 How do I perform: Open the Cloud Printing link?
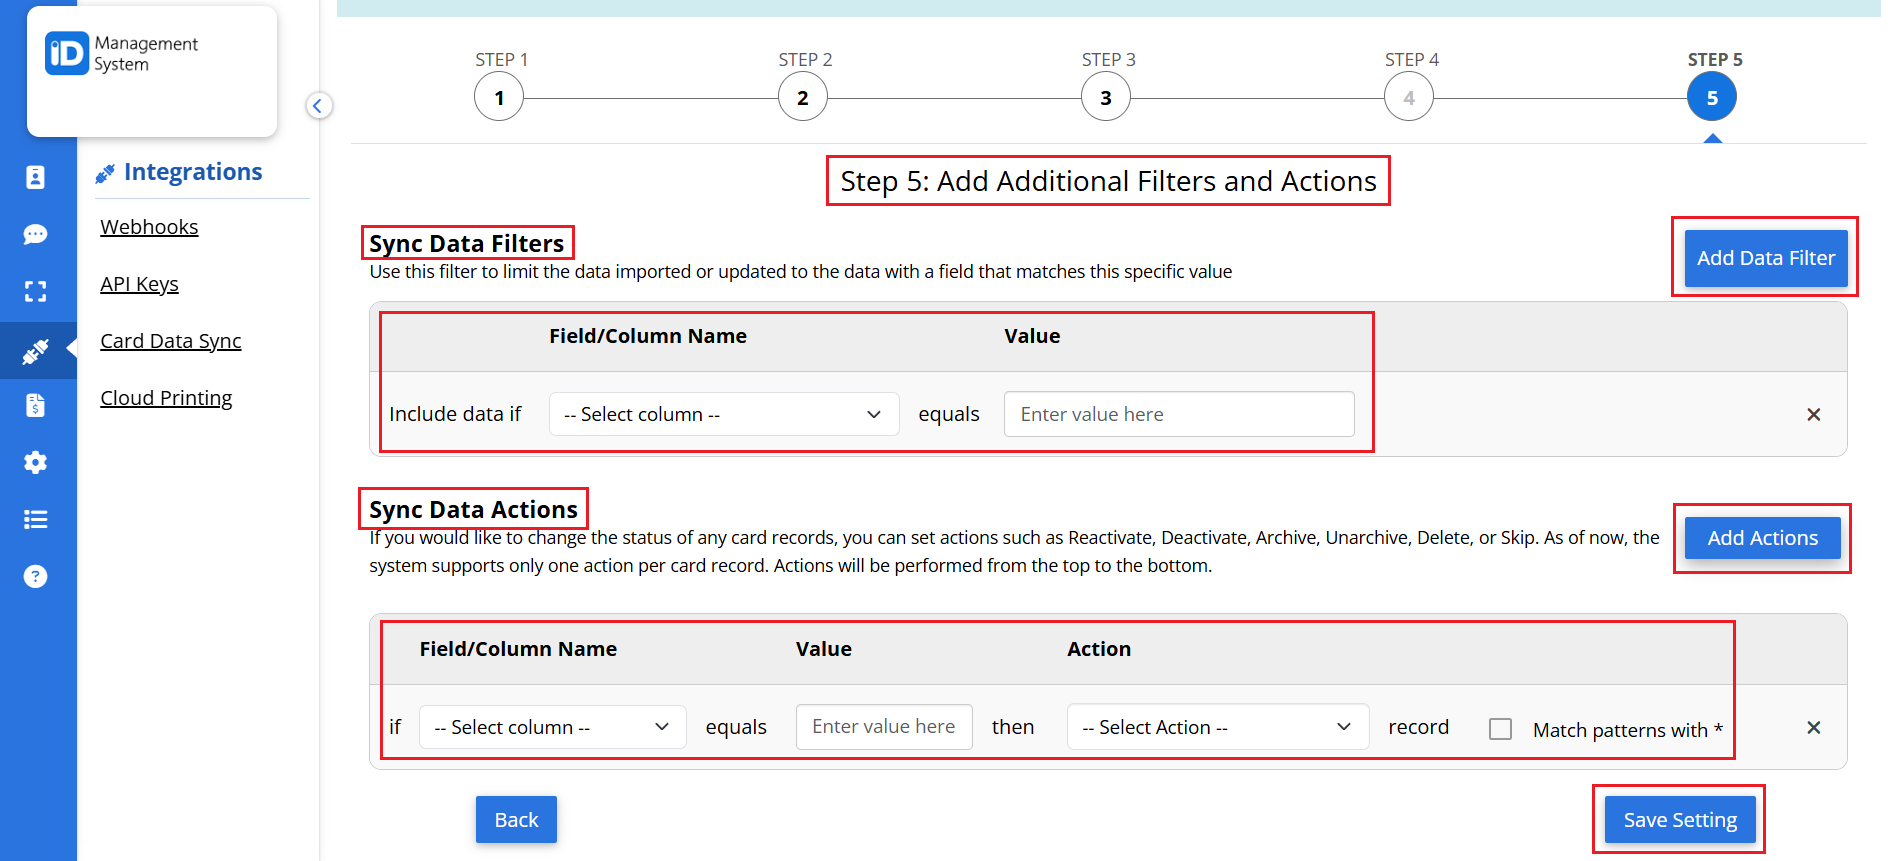pos(166,398)
